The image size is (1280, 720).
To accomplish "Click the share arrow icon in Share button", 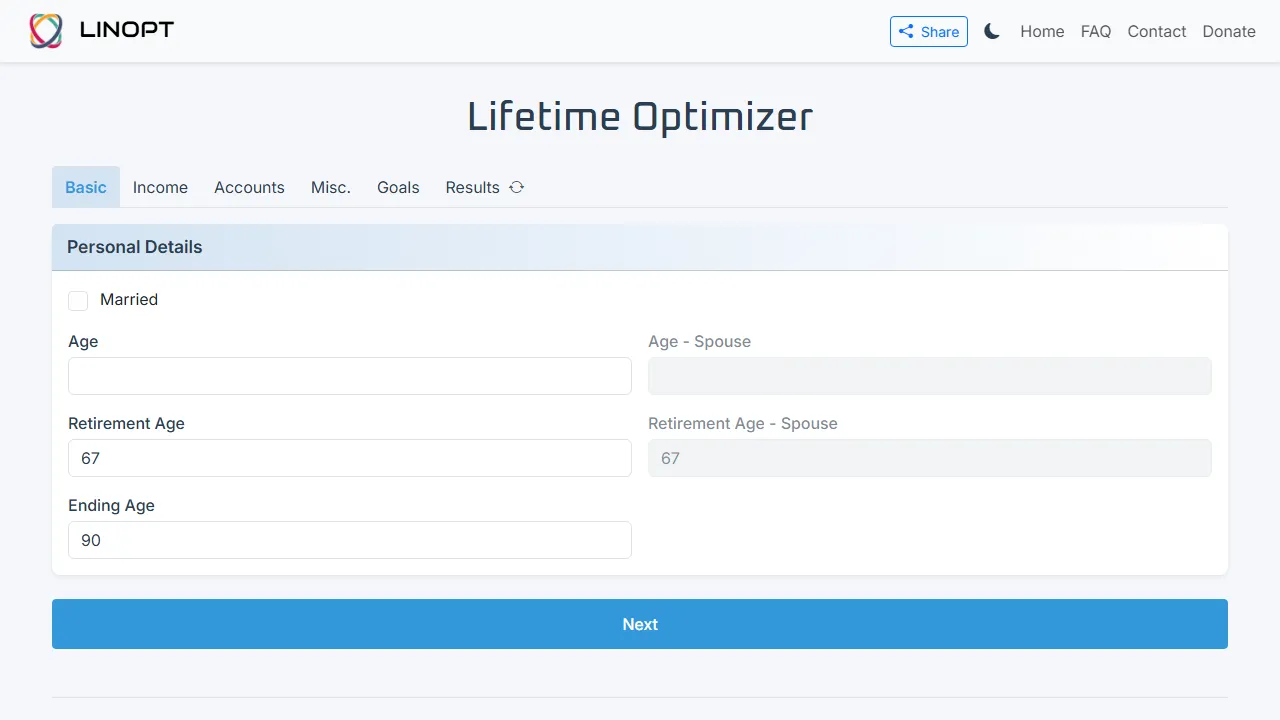I will point(907,31).
